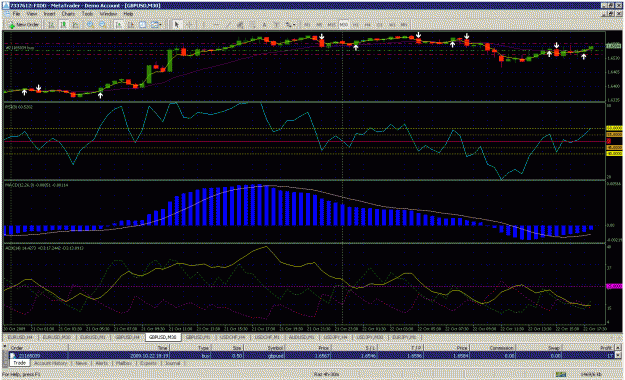Zoom out the chart with magnifier minus

point(102,25)
